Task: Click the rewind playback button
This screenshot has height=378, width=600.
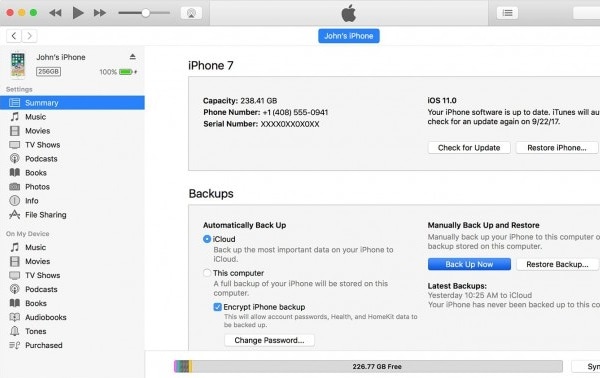Action: click(x=55, y=13)
